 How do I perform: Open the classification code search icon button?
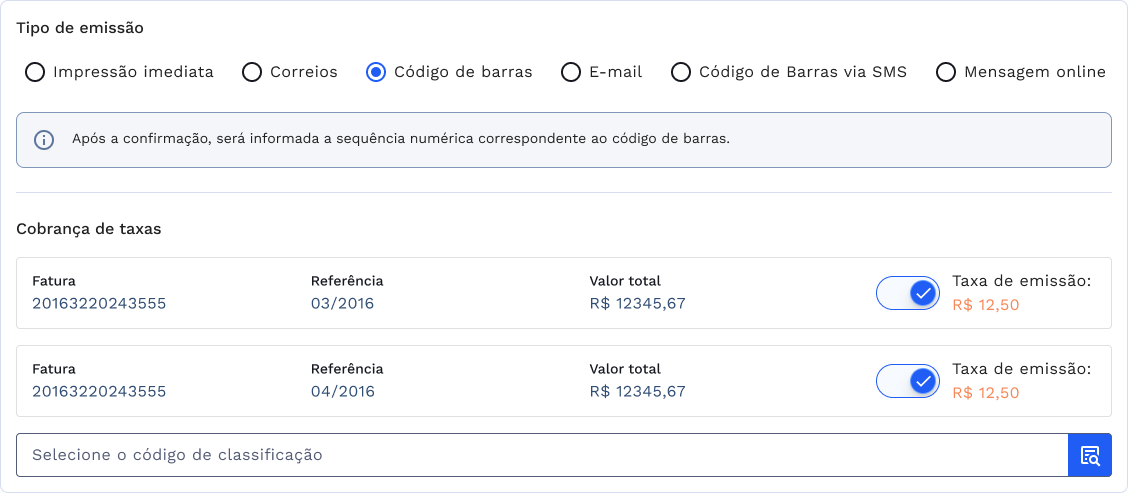tap(1090, 455)
